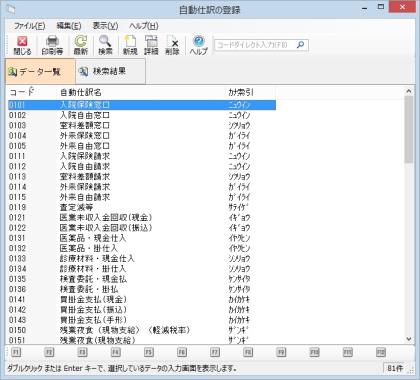Image resolution: width=420 pixels, height=380 pixels.
Task: Click the F4 function key button
Action: (x=115, y=352)
